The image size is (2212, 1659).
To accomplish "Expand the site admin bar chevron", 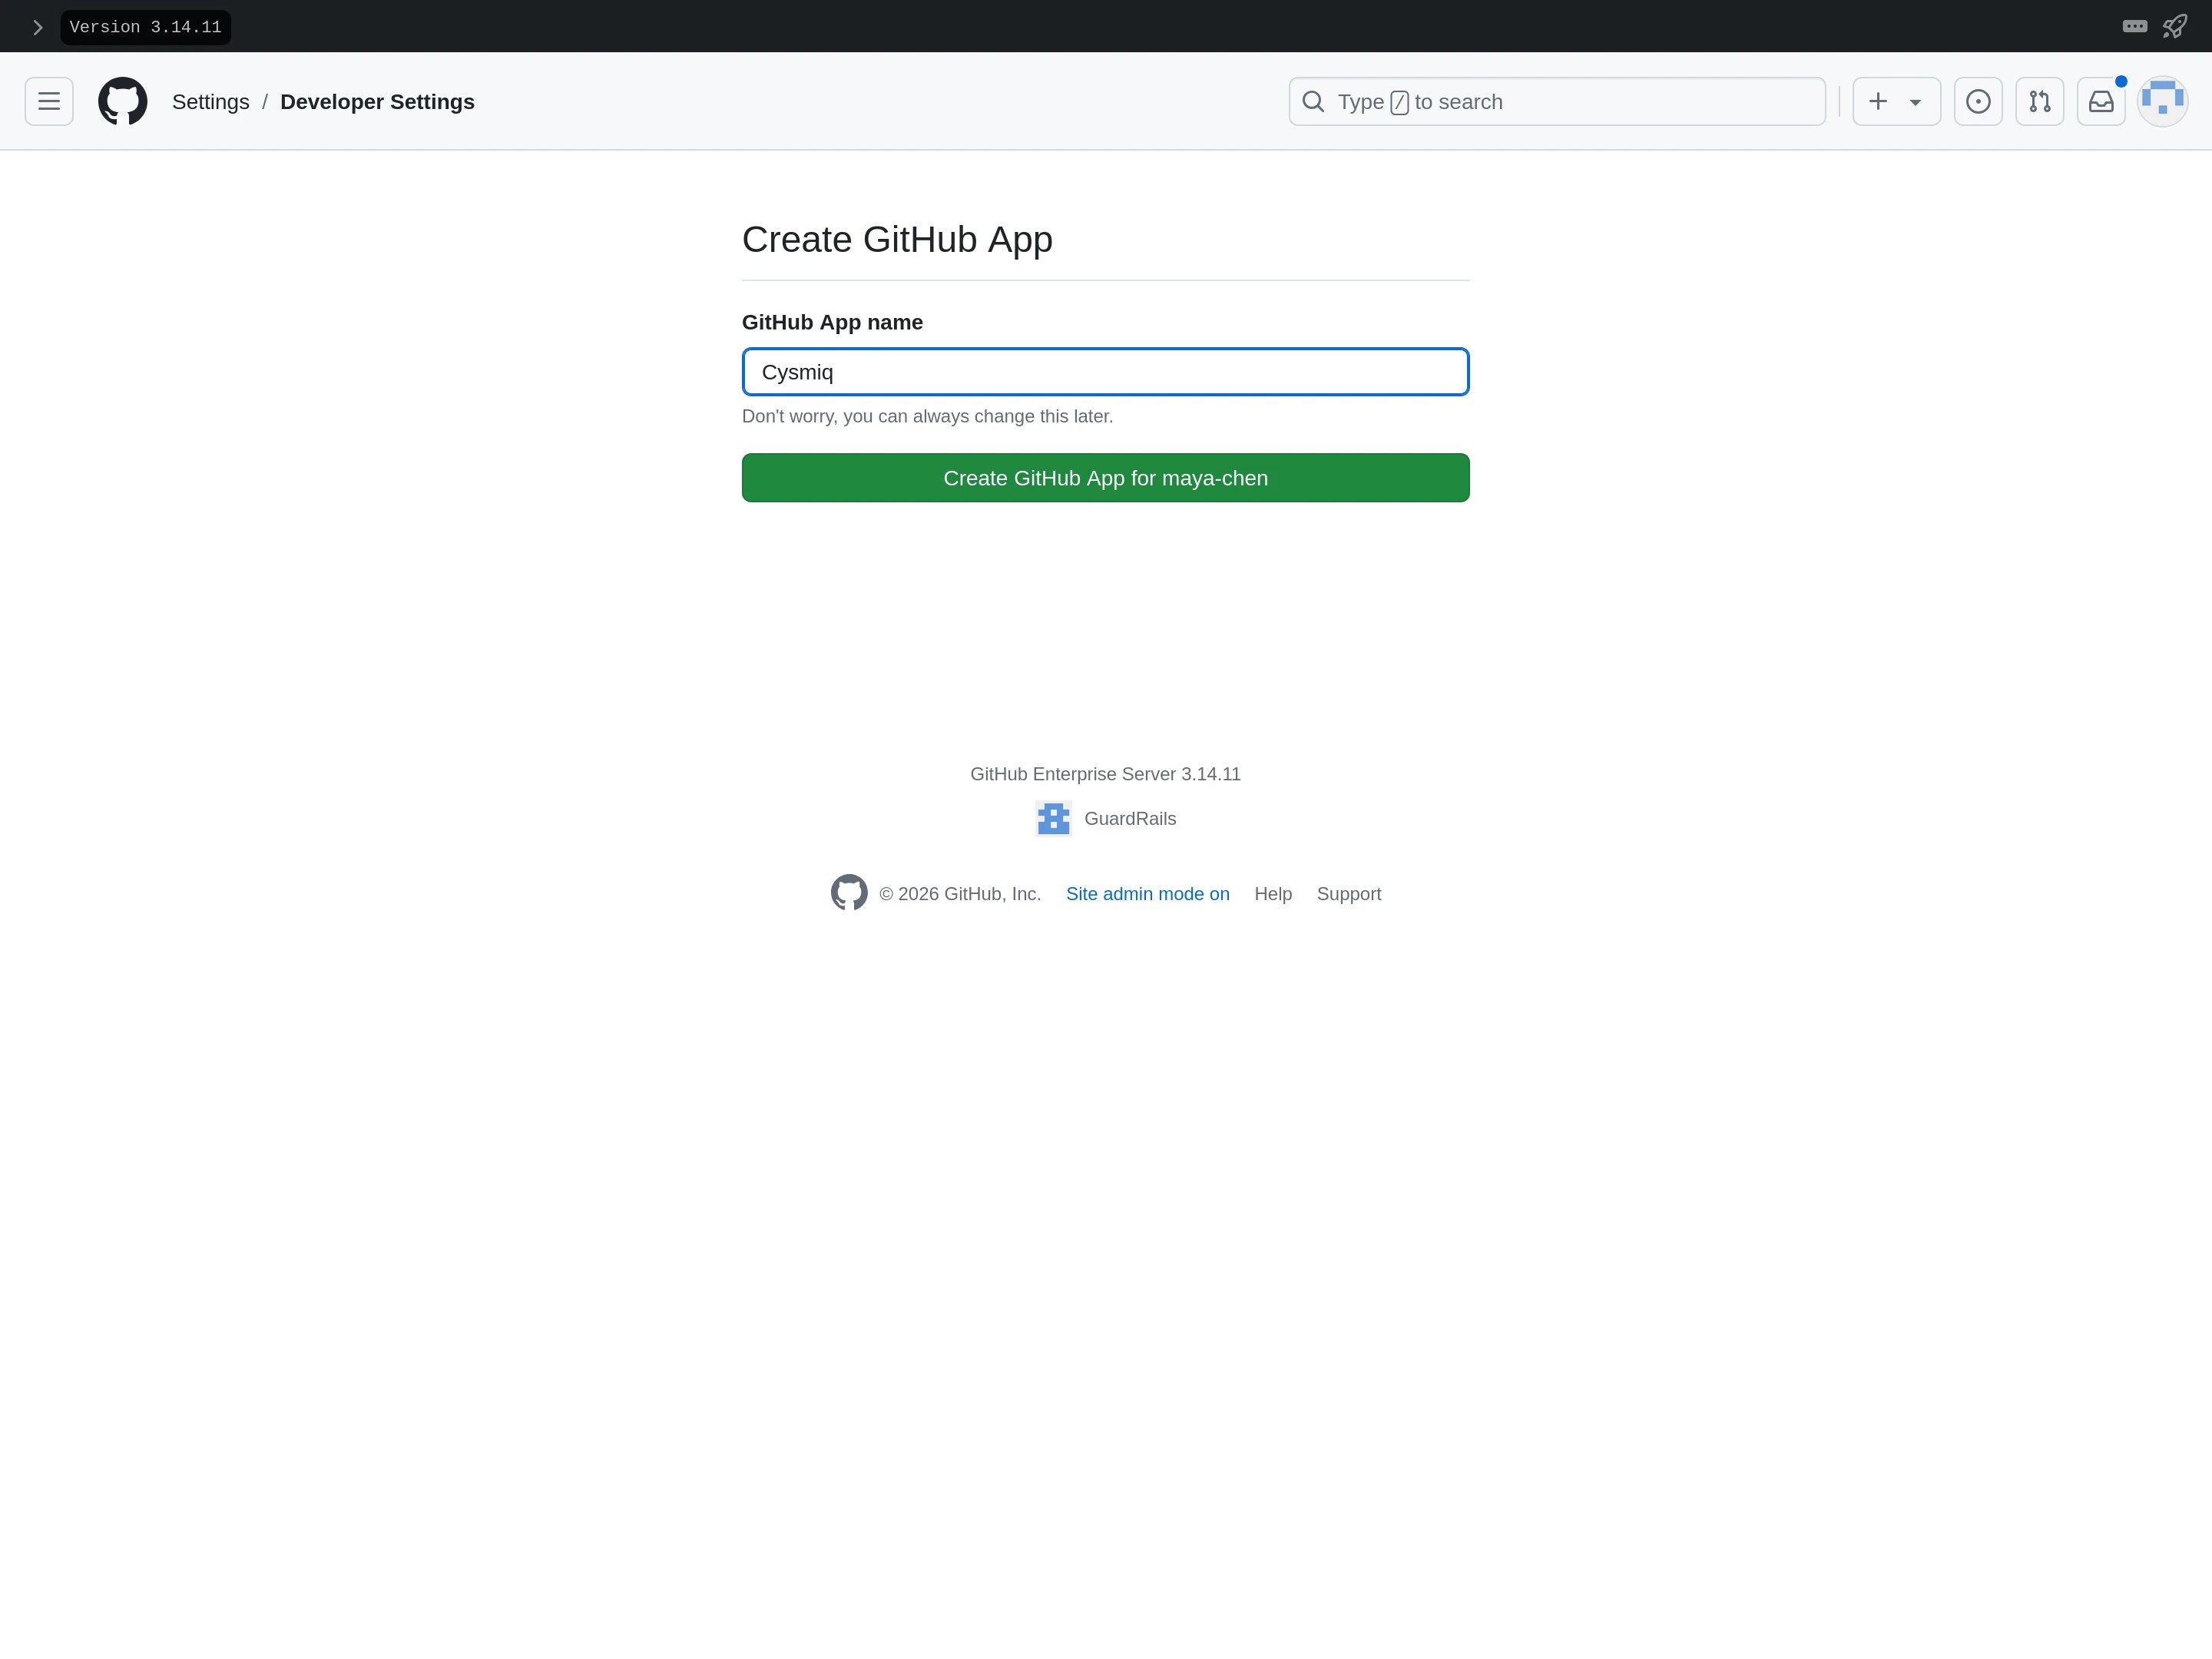I will click(38, 27).
